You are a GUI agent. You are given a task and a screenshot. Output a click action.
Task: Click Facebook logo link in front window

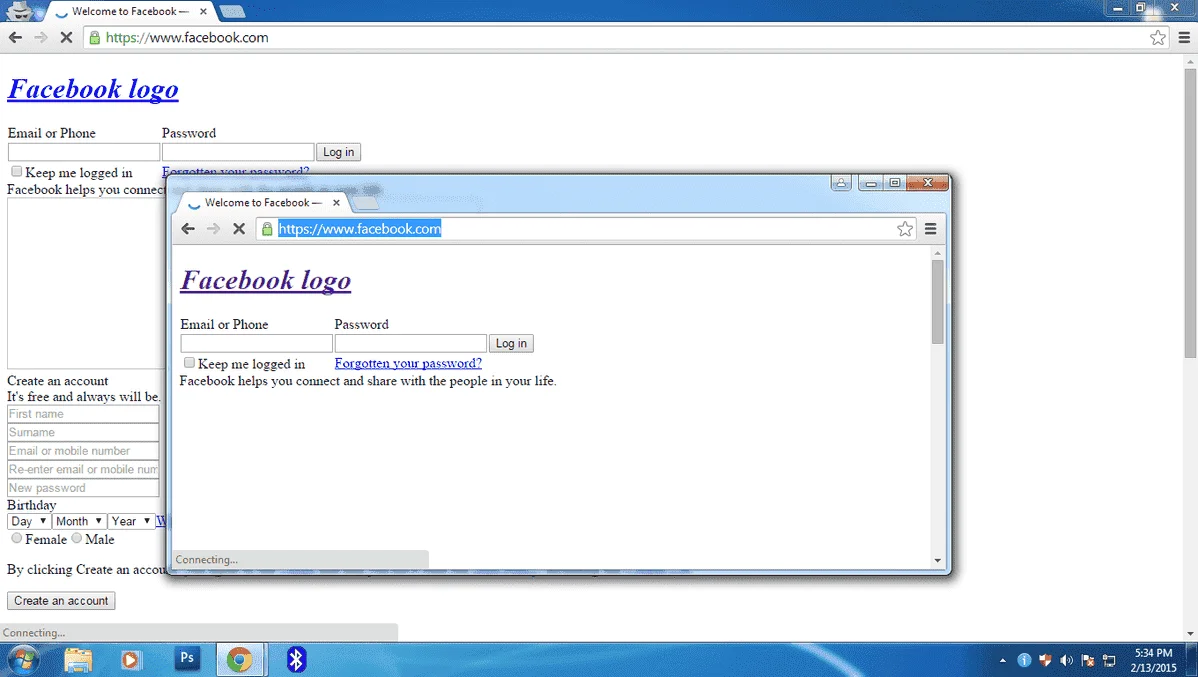point(266,280)
